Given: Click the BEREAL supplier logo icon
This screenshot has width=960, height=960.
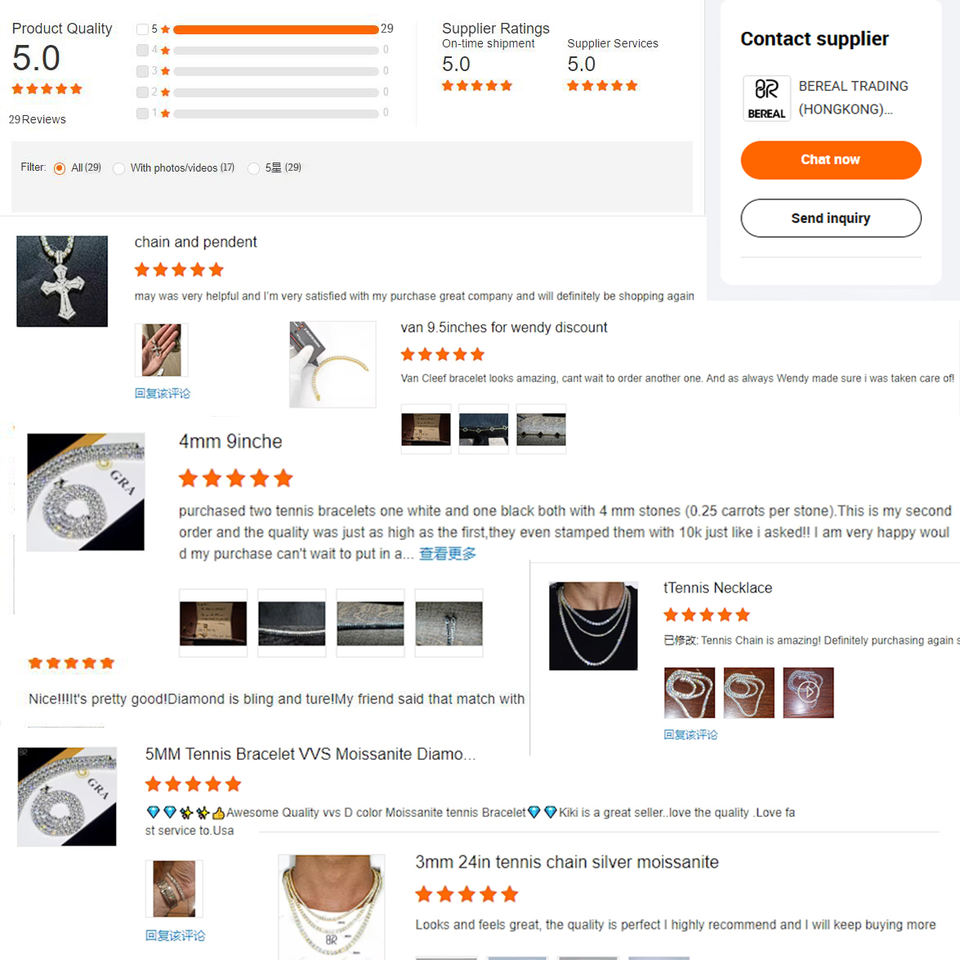Looking at the screenshot, I should click(767, 98).
